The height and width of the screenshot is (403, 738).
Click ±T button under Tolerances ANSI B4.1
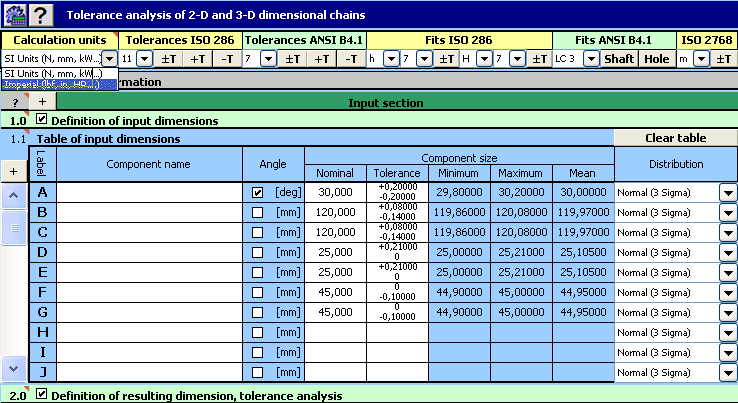tap(292, 59)
